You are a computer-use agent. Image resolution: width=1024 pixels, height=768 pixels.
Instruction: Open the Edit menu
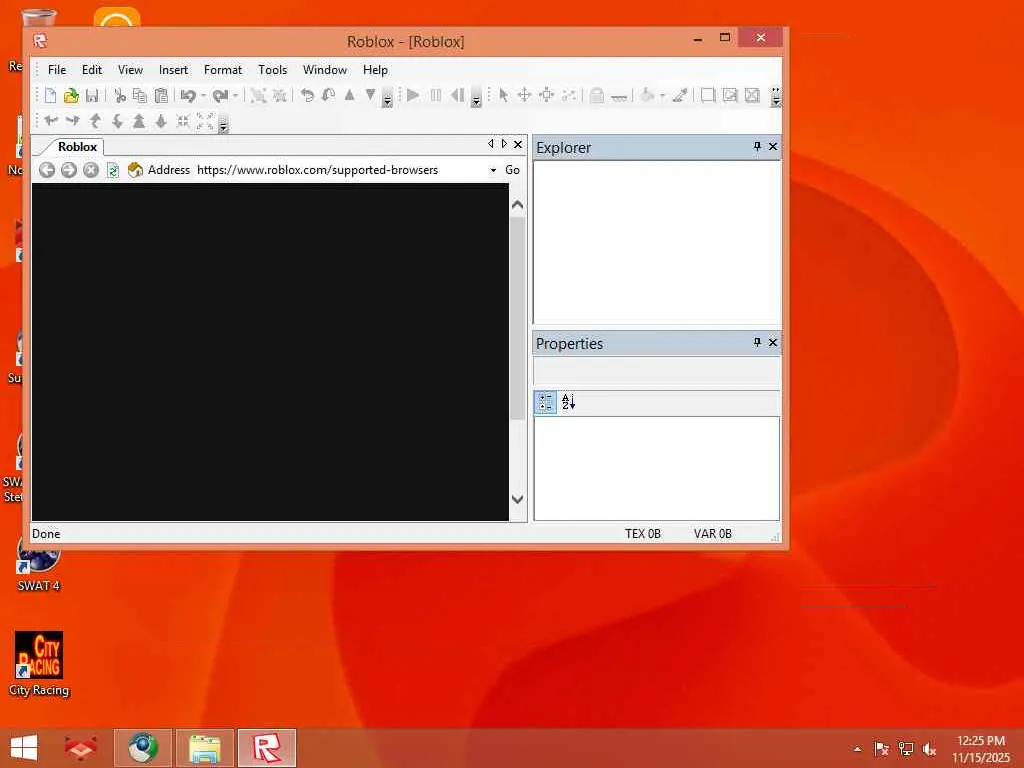[91, 70]
